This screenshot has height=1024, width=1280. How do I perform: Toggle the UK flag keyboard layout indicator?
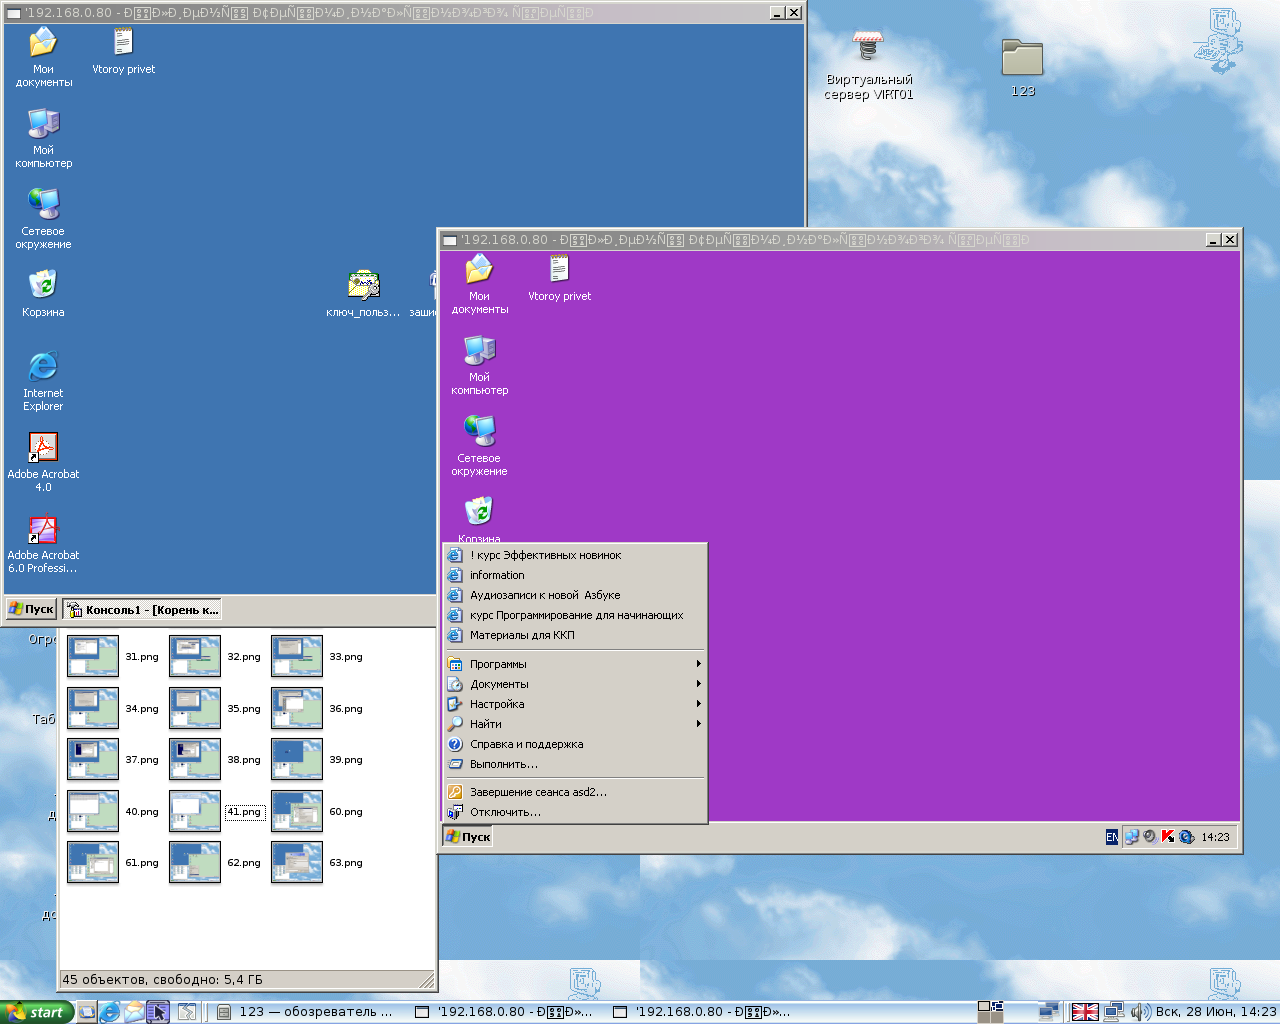point(1085,1012)
